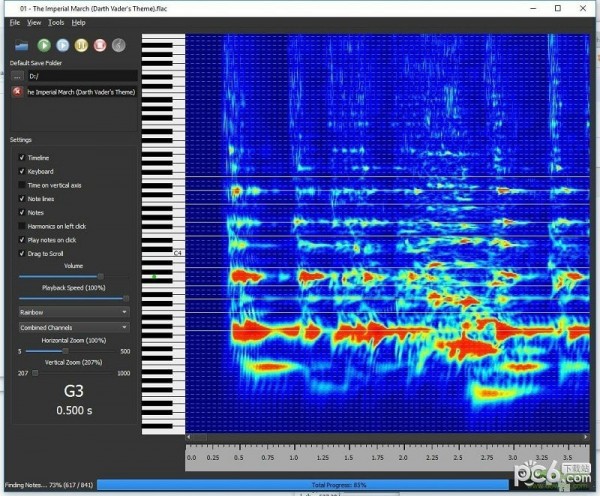
Task: Close the application window
Action: point(583,8)
